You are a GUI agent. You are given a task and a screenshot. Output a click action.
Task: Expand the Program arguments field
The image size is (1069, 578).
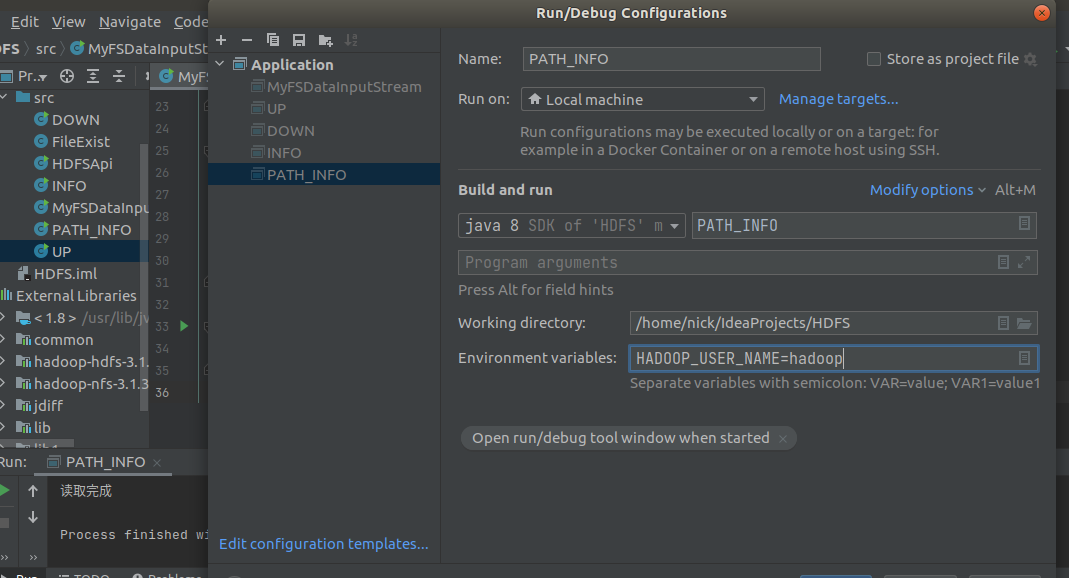tap(1024, 262)
